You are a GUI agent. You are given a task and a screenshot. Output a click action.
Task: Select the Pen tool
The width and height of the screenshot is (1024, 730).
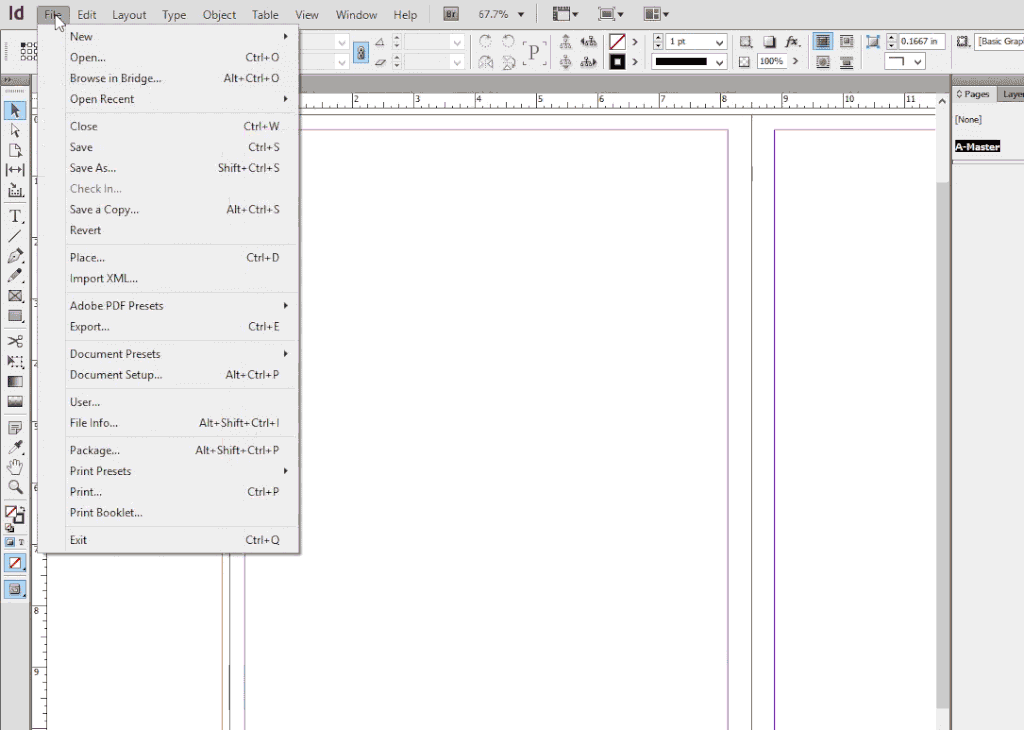[x=14, y=256]
